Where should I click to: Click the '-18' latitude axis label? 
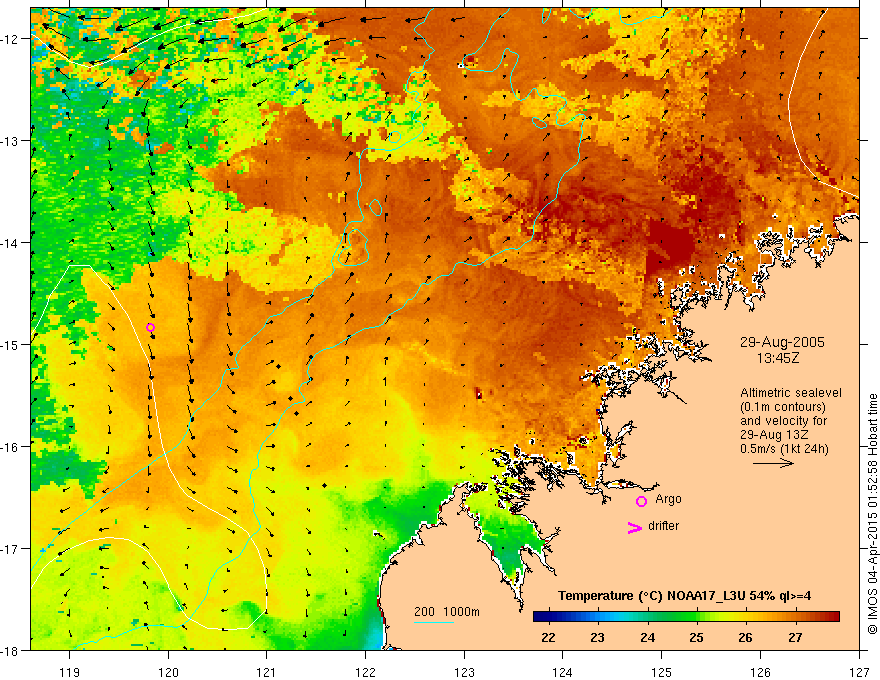pos(11,650)
